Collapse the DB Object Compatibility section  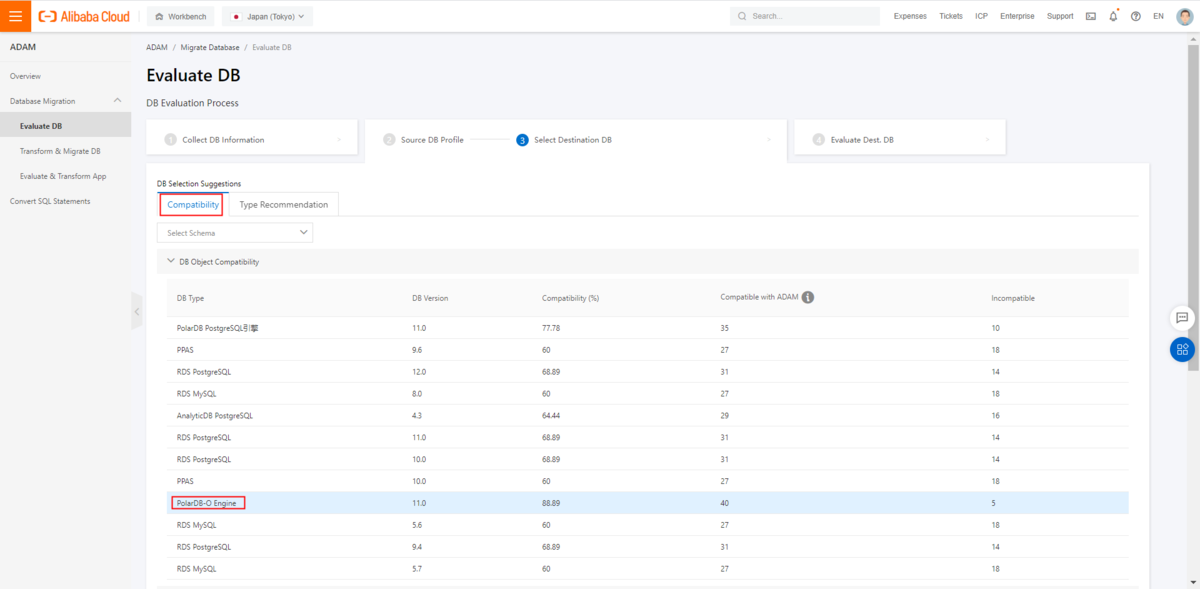(x=171, y=261)
